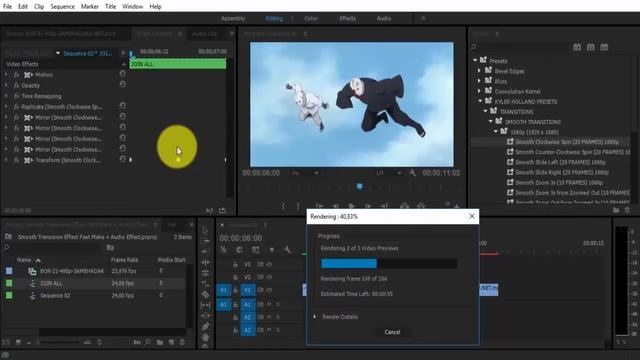Toggle the V3 track lock
Image resolution: width=640 pixels, height=360 pixels.
(x=236, y=264)
